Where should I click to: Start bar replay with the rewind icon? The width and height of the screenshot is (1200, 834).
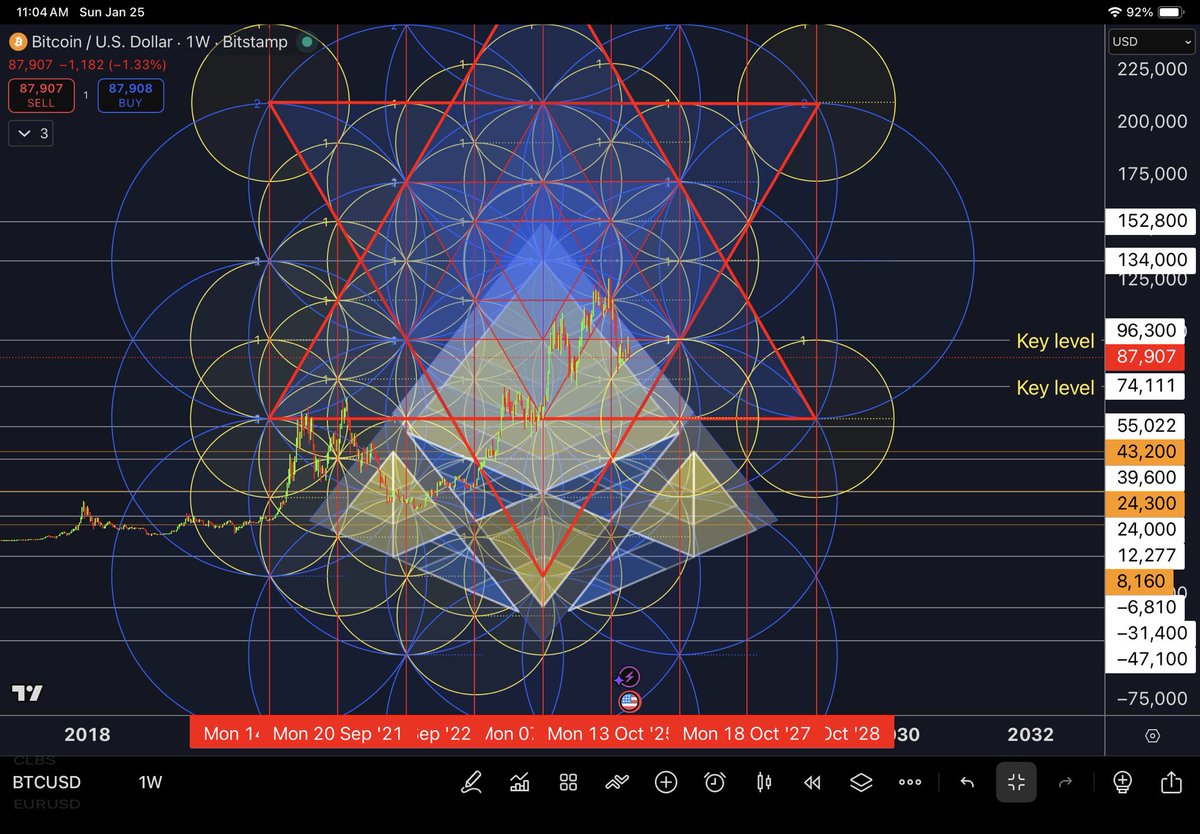point(812,782)
